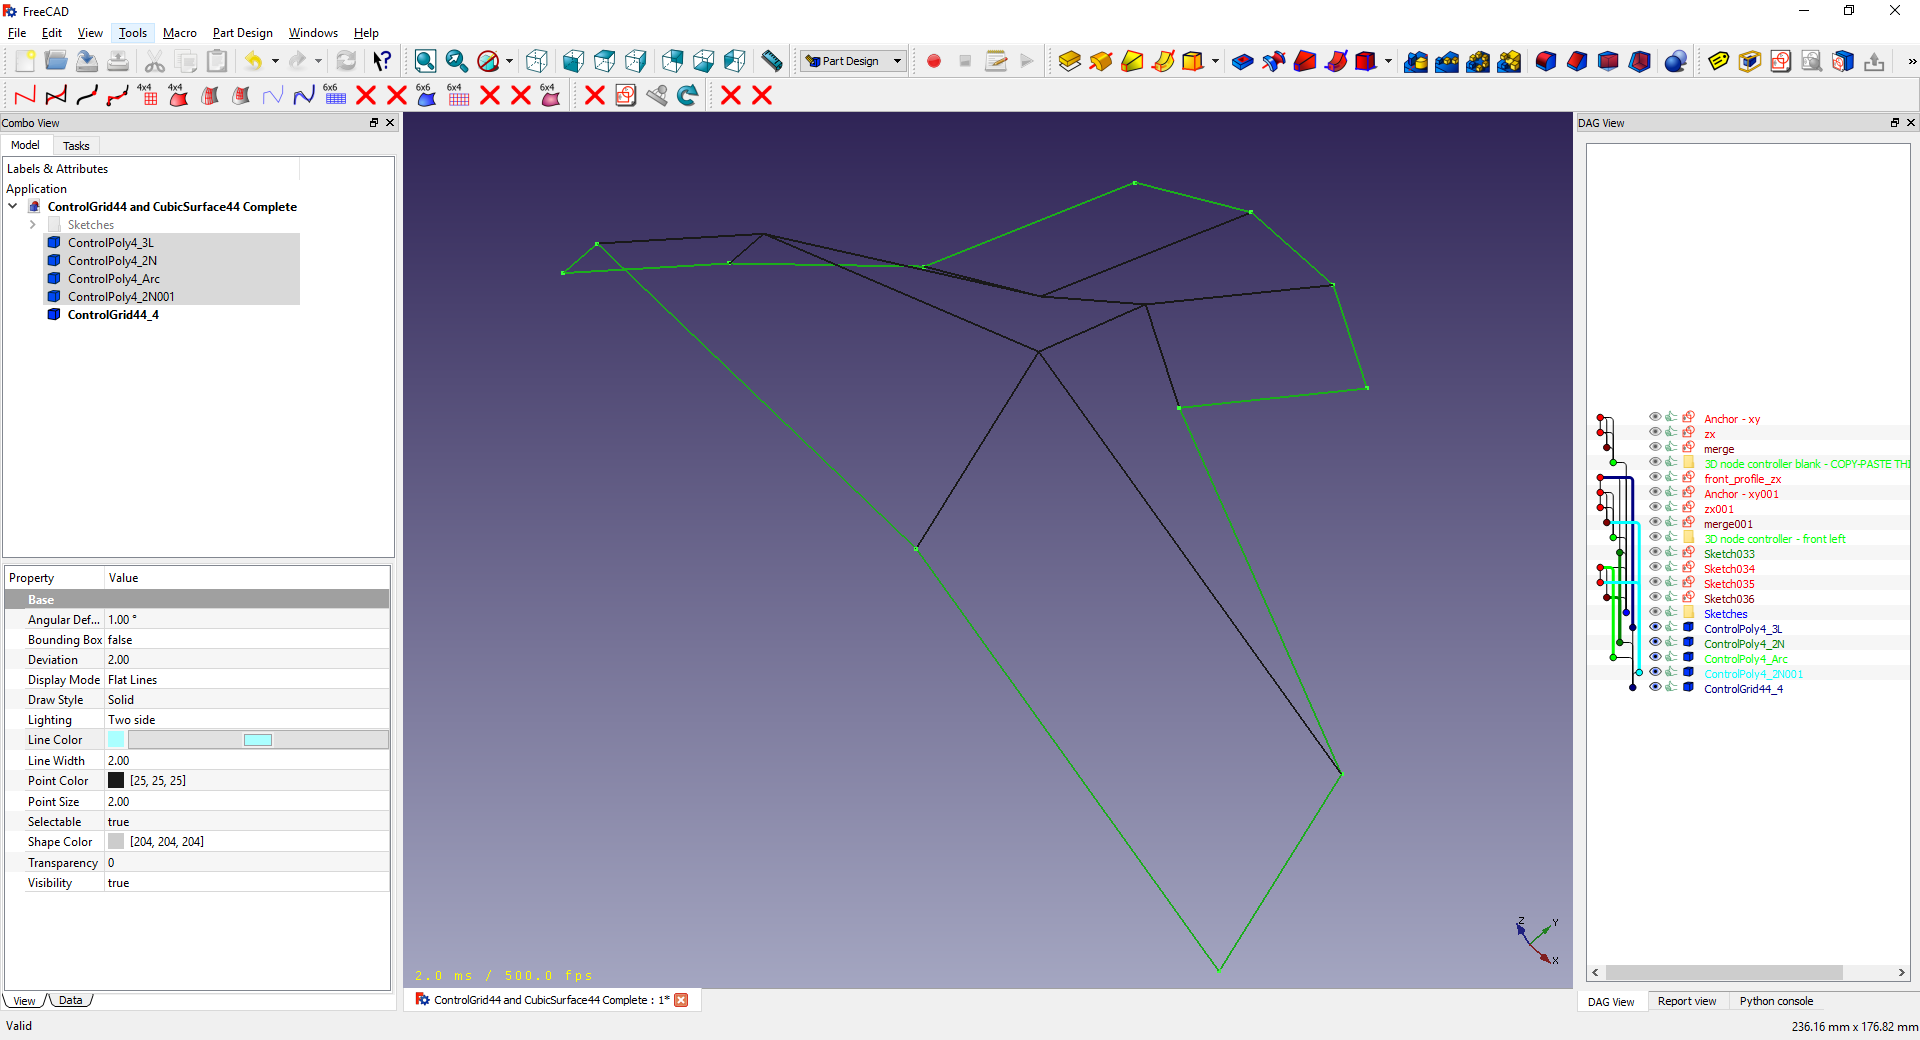The width and height of the screenshot is (1920, 1040).
Task: Toggle visibility eye for front_profile_zx in DAG
Action: point(1655,478)
